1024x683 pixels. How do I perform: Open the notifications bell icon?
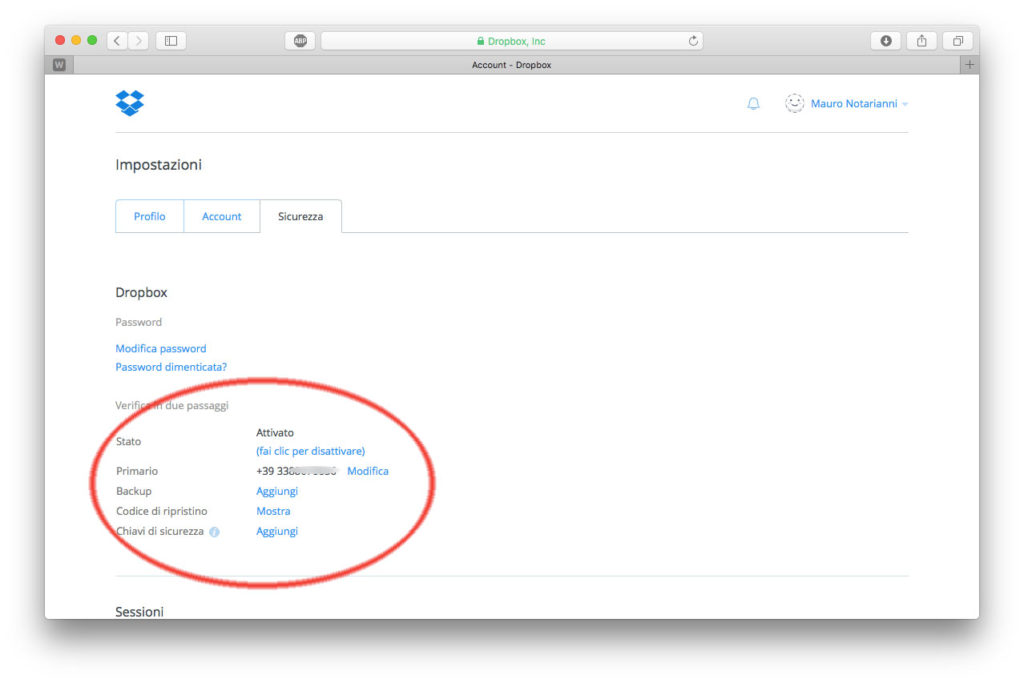point(754,103)
